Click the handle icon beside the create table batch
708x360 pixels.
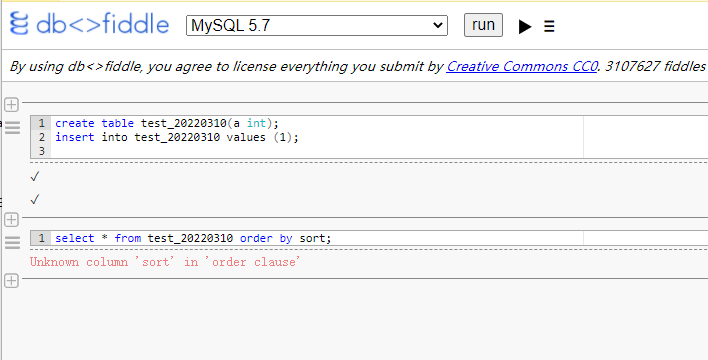coord(13,128)
